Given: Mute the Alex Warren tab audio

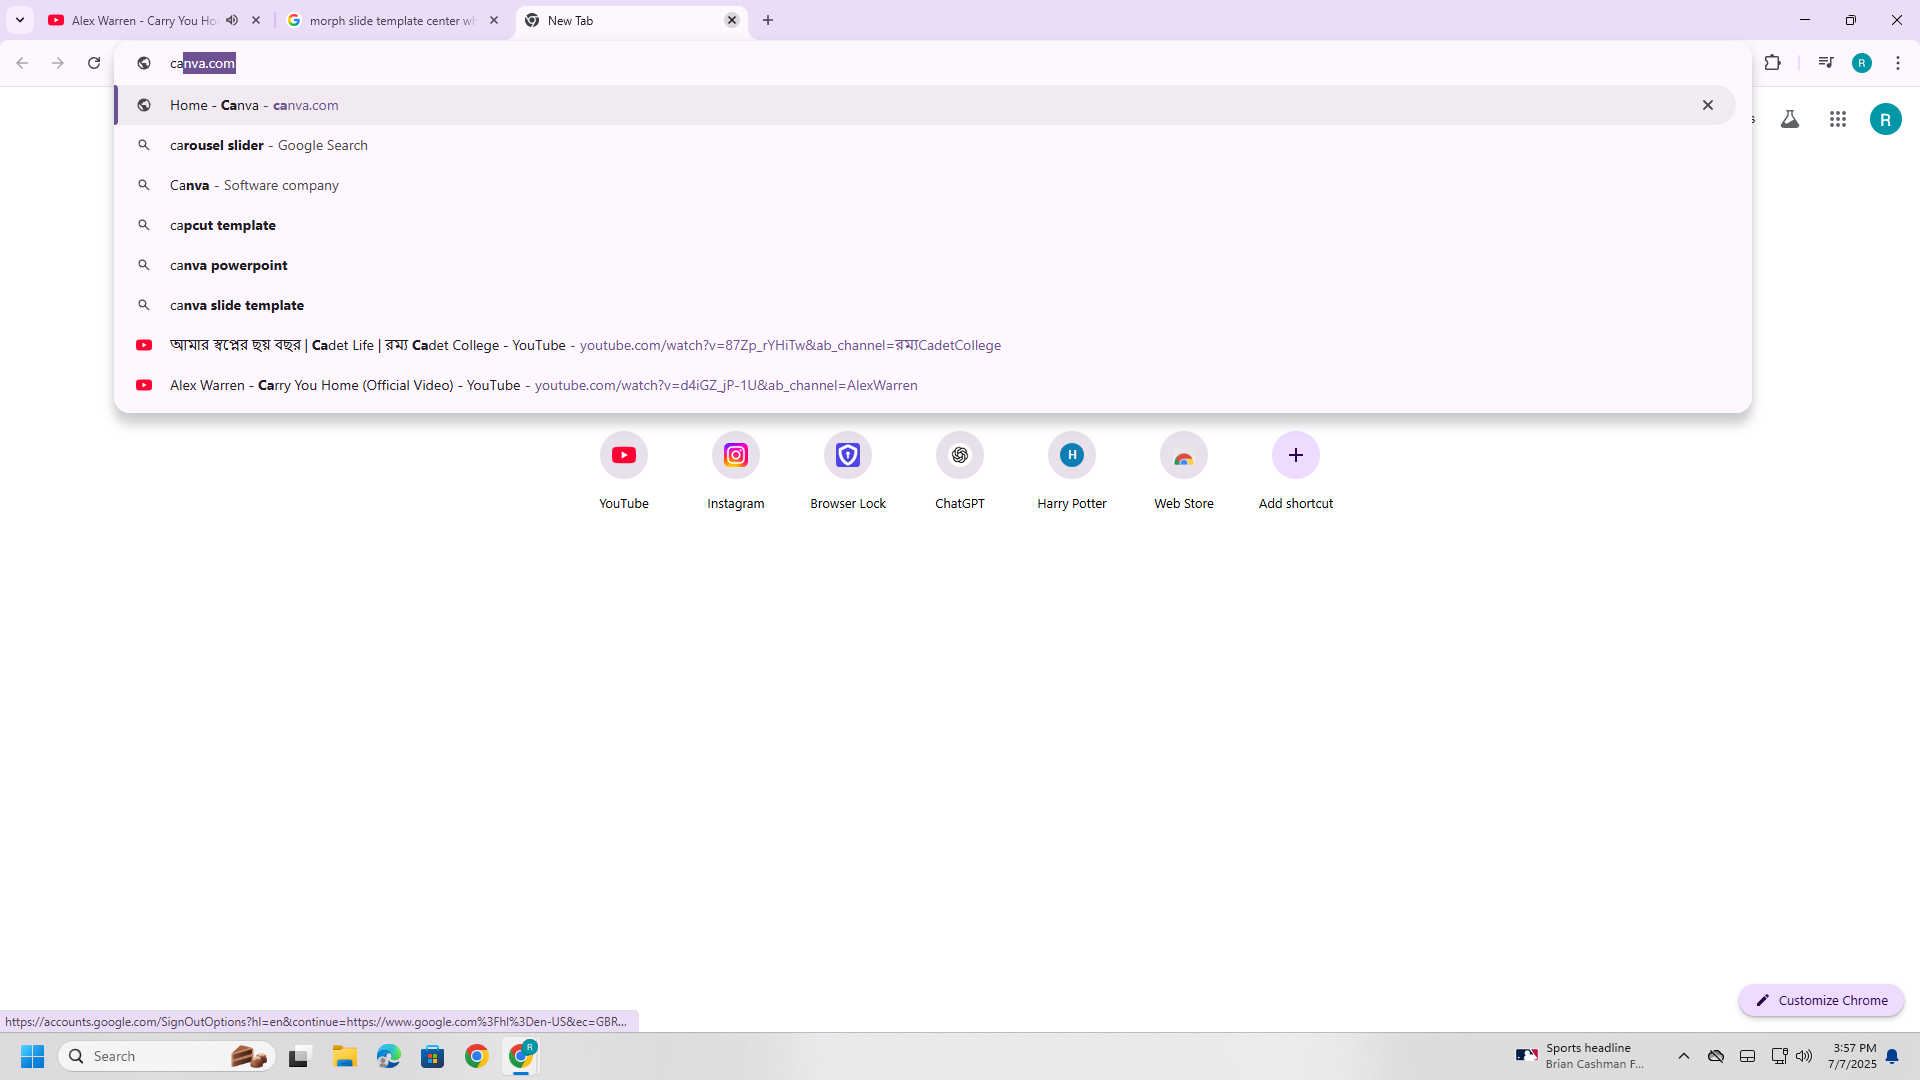Looking at the screenshot, I should pyautogui.click(x=232, y=20).
